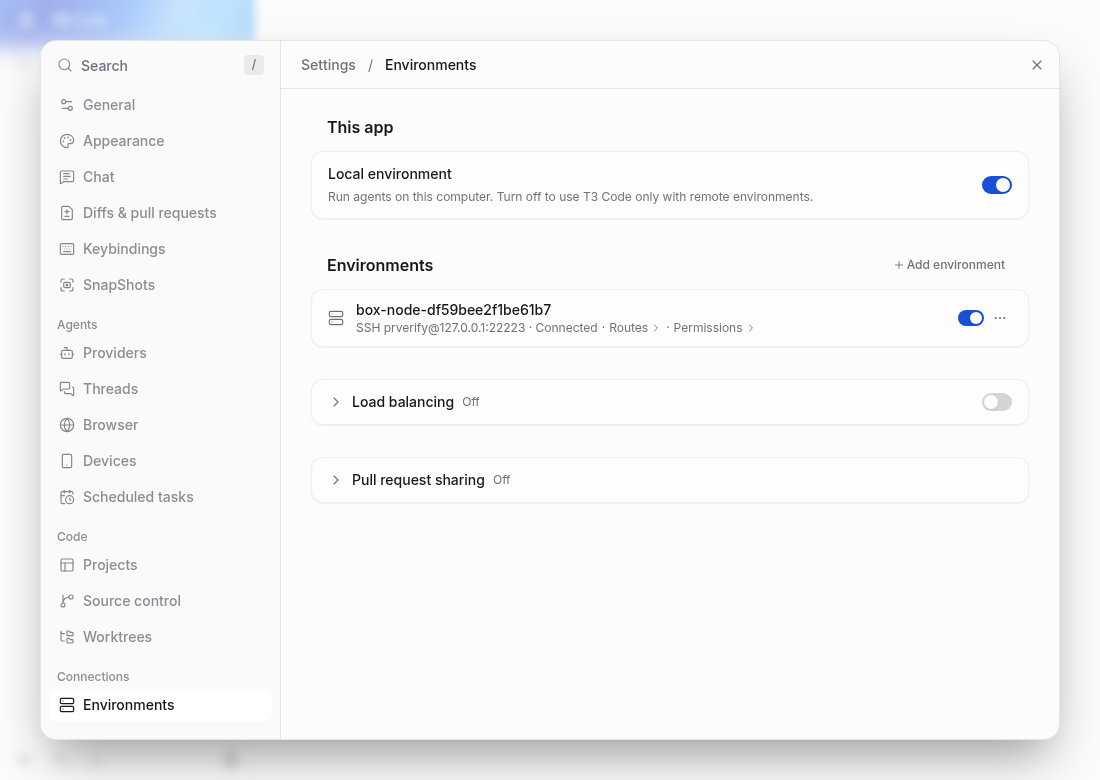Image resolution: width=1100 pixels, height=780 pixels.
Task: Close the Settings dialog with X
Action: [x=1037, y=65]
